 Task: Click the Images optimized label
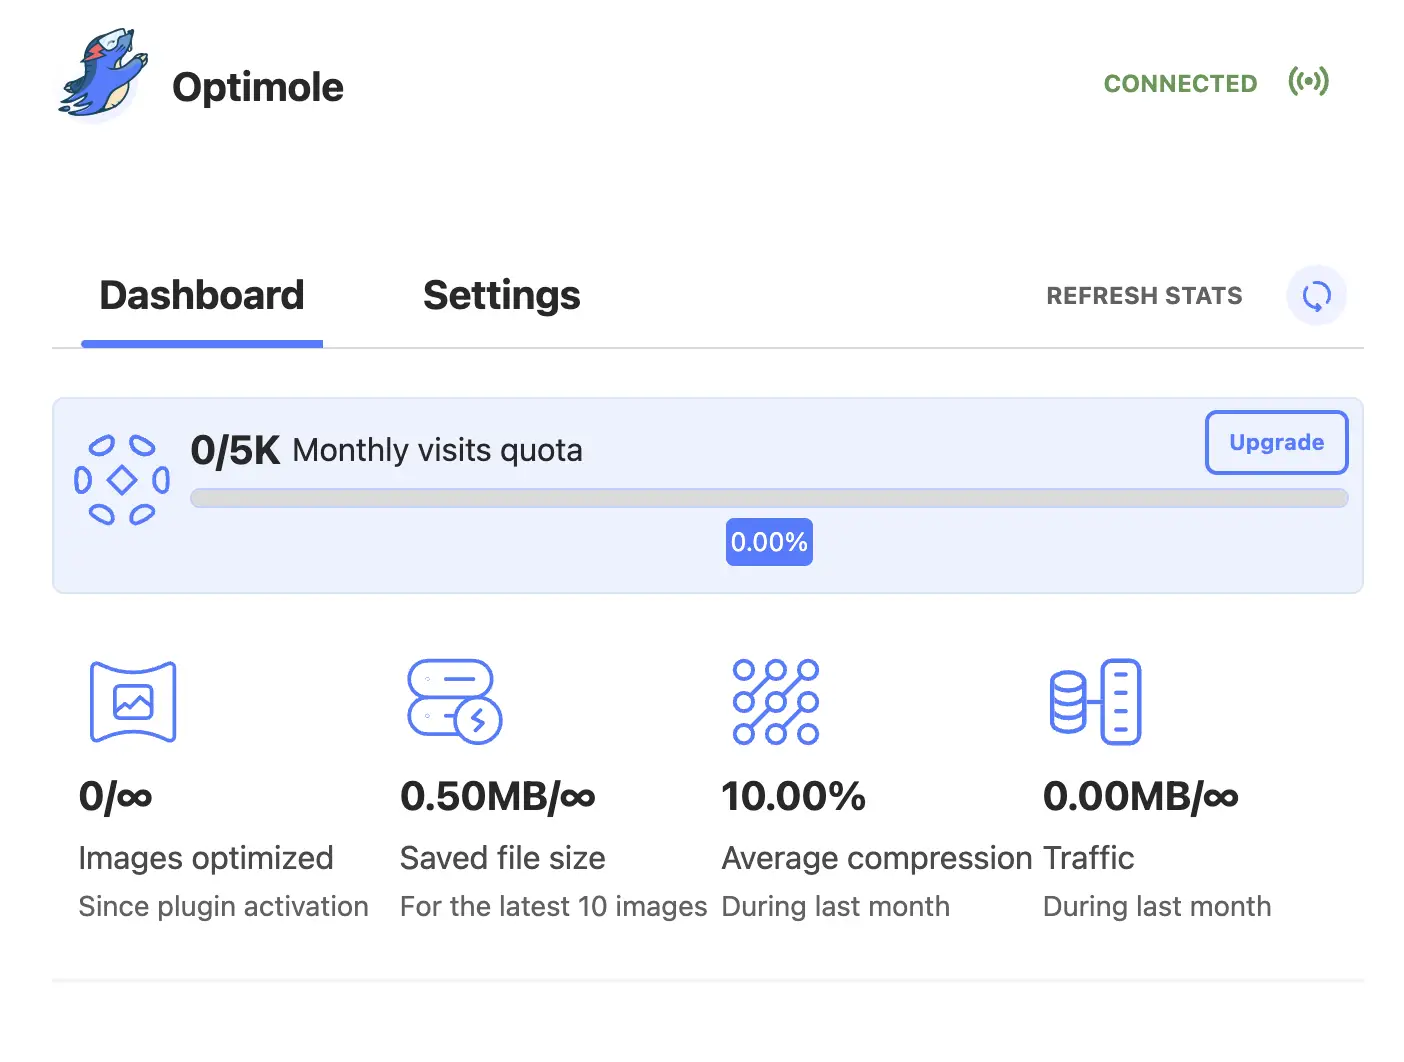[206, 858]
